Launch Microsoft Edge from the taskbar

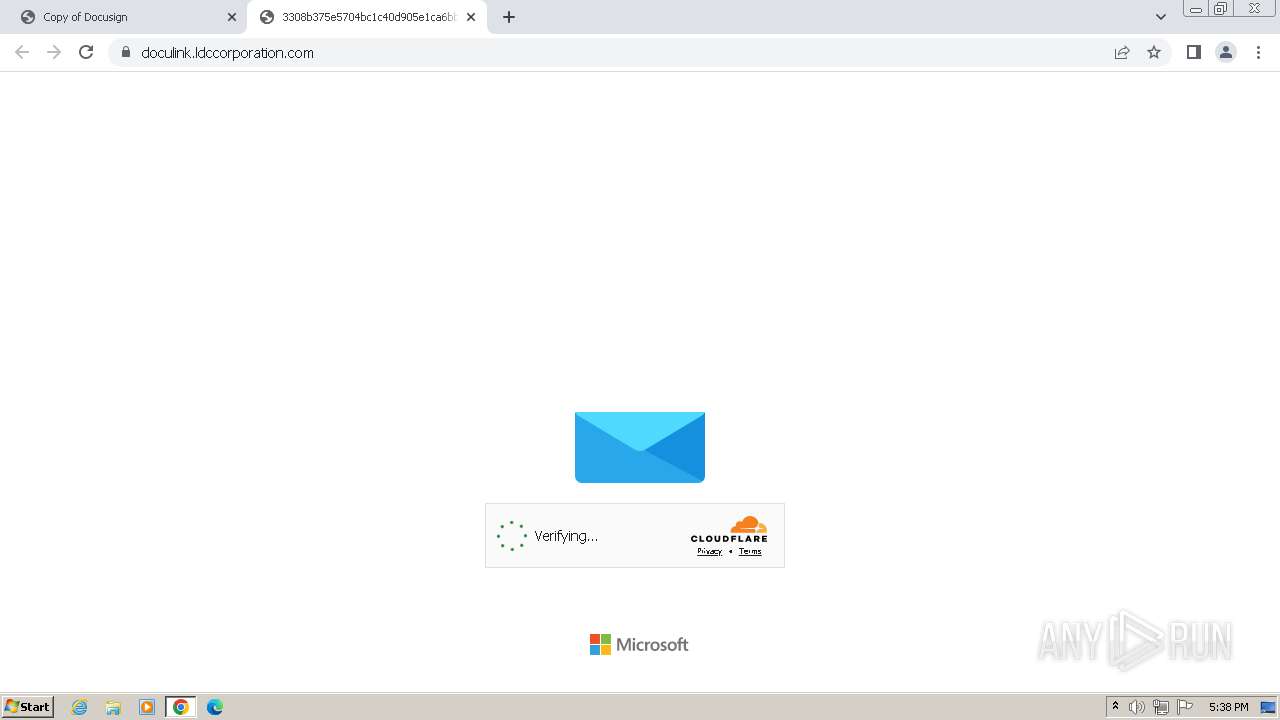tap(215, 707)
